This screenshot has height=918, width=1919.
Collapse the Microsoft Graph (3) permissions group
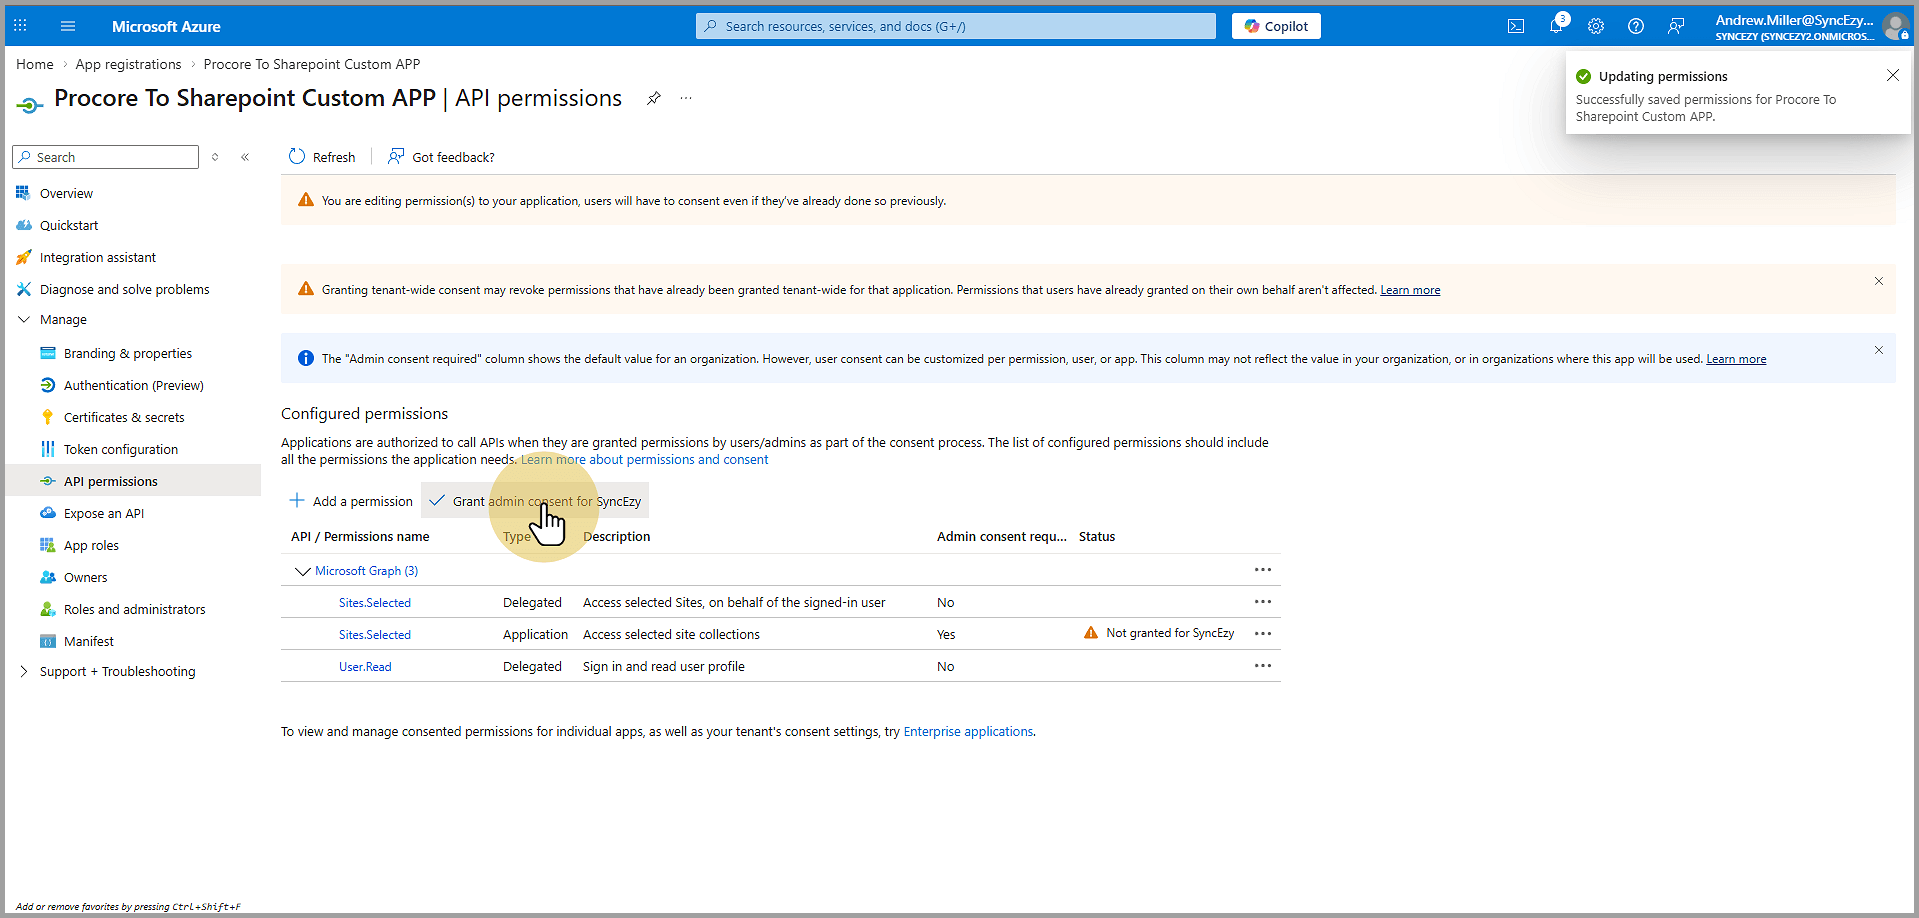coord(302,571)
